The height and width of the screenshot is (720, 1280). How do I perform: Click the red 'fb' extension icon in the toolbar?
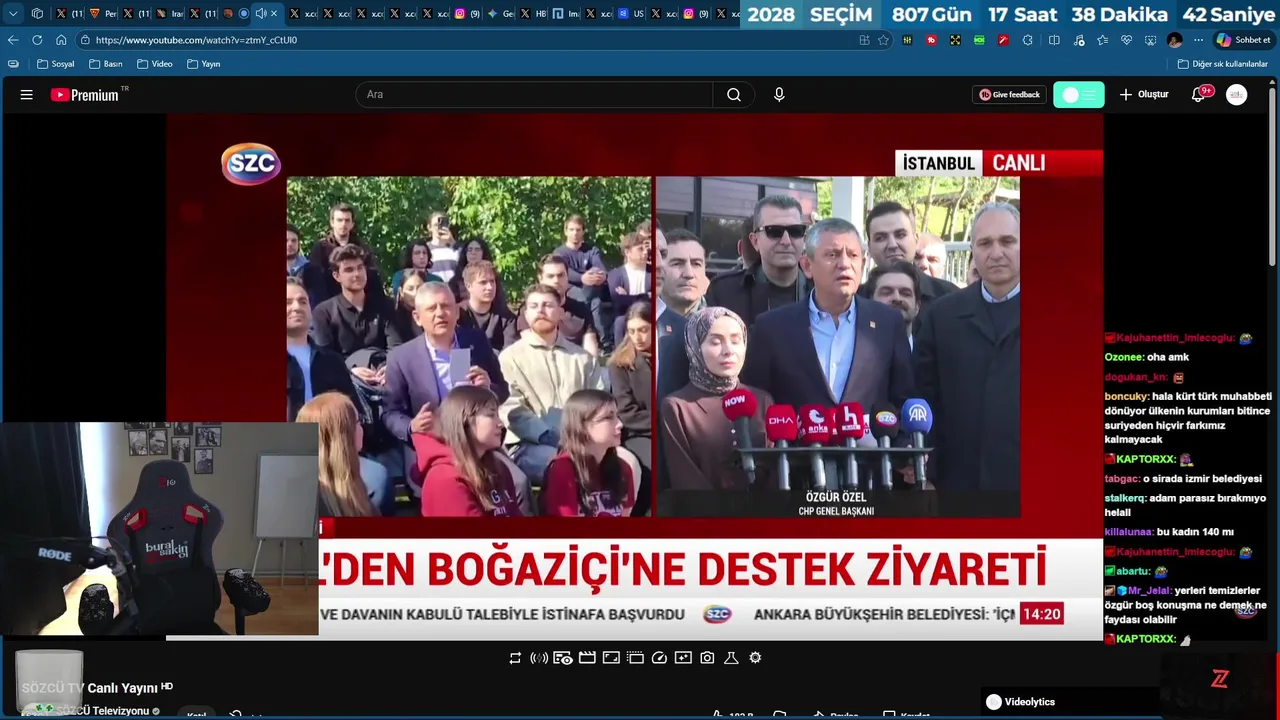pos(931,40)
